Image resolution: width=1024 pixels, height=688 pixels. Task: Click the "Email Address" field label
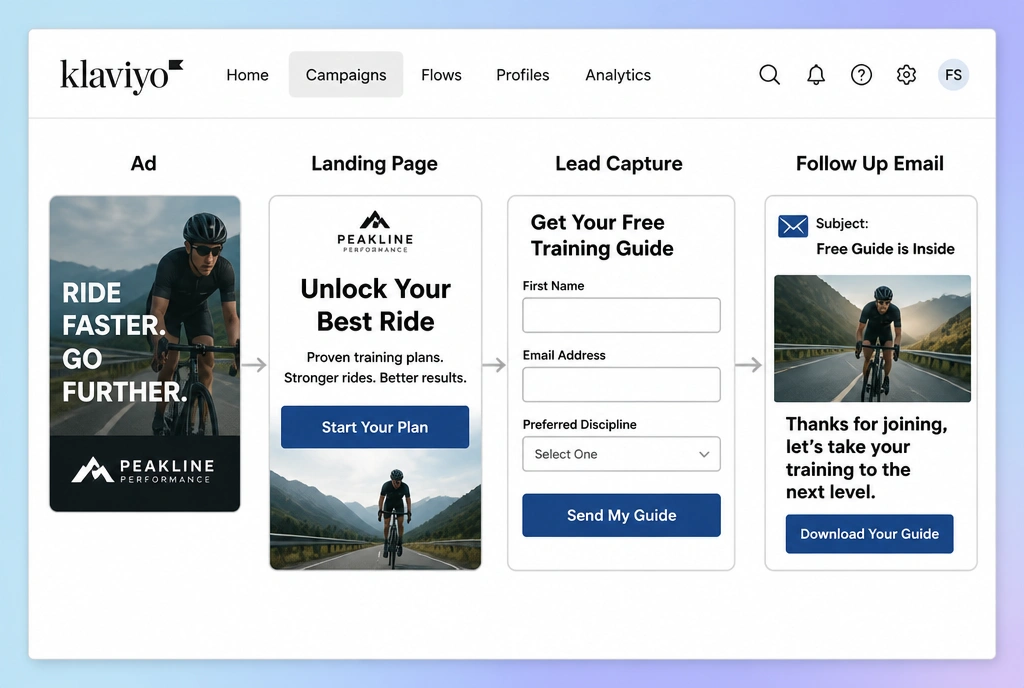pos(564,355)
